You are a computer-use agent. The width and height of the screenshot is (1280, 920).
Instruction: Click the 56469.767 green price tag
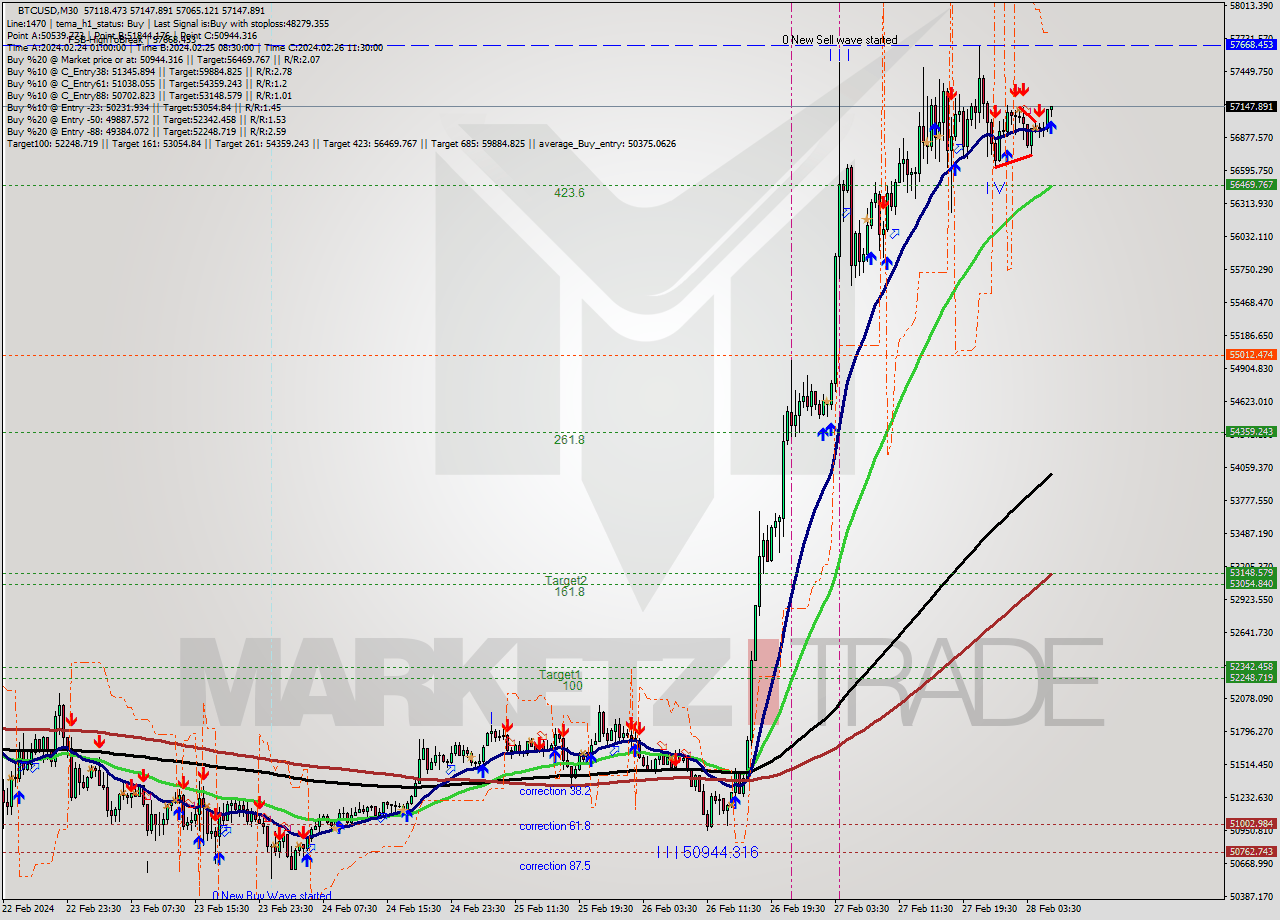click(x=1252, y=185)
